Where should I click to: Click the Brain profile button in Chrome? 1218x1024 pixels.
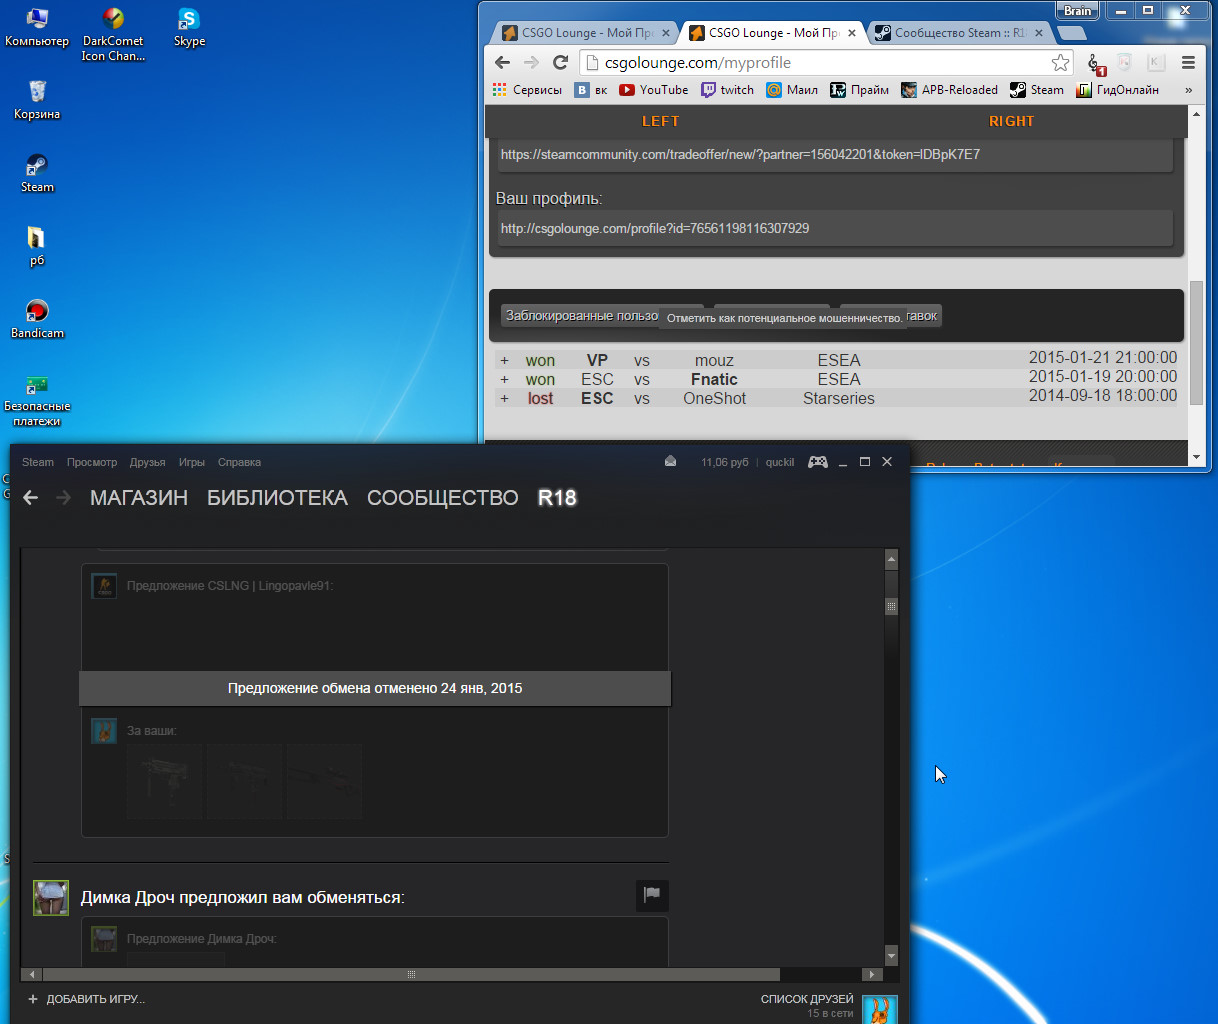tap(1077, 10)
